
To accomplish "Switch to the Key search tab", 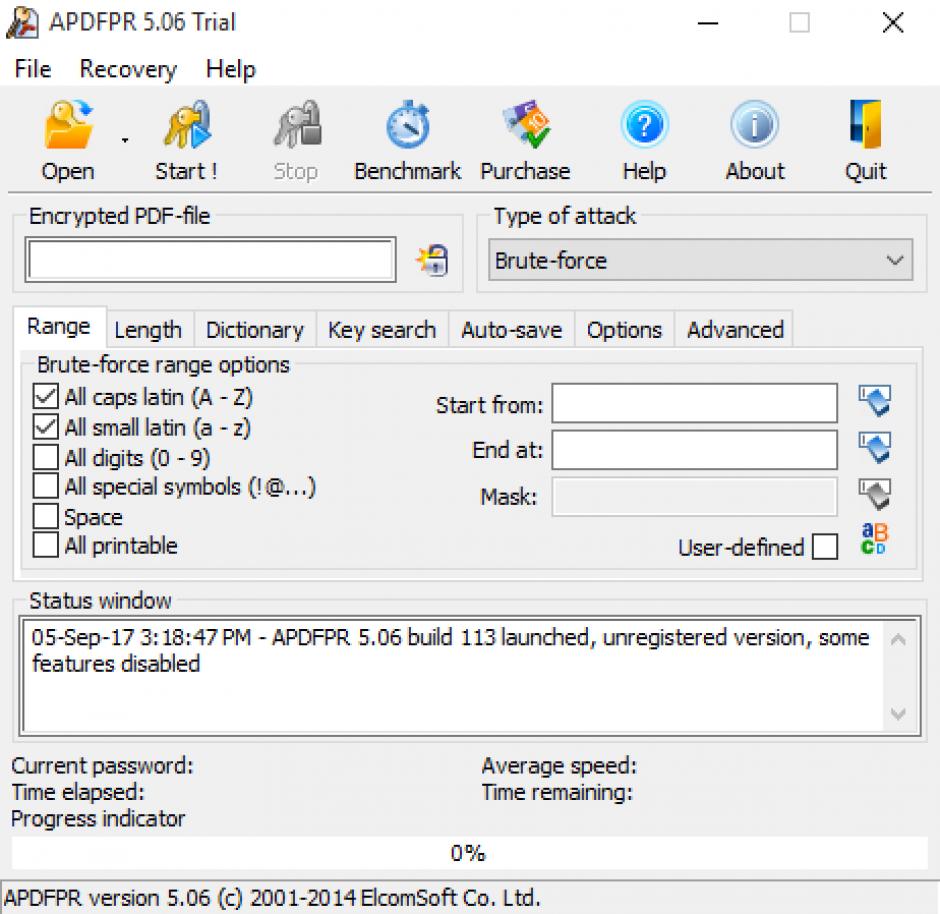I will pyautogui.click(x=382, y=330).
